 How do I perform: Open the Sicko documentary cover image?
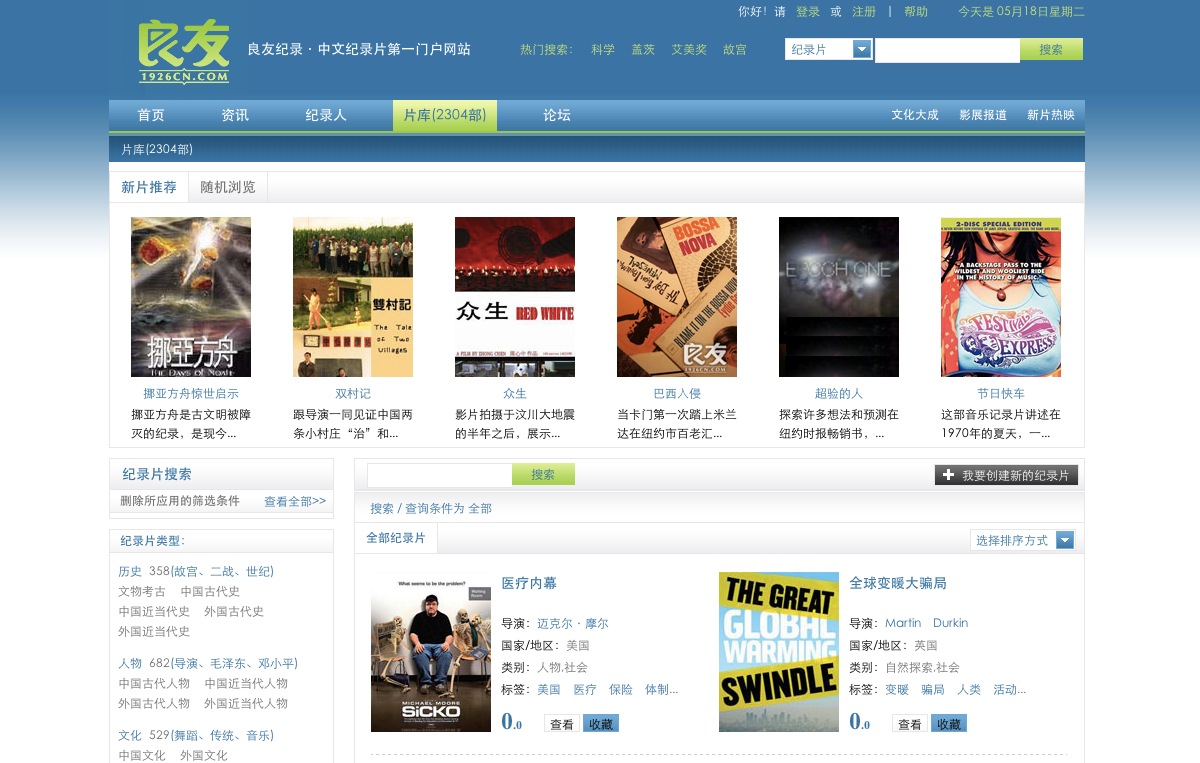pyautogui.click(x=431, y=652)
